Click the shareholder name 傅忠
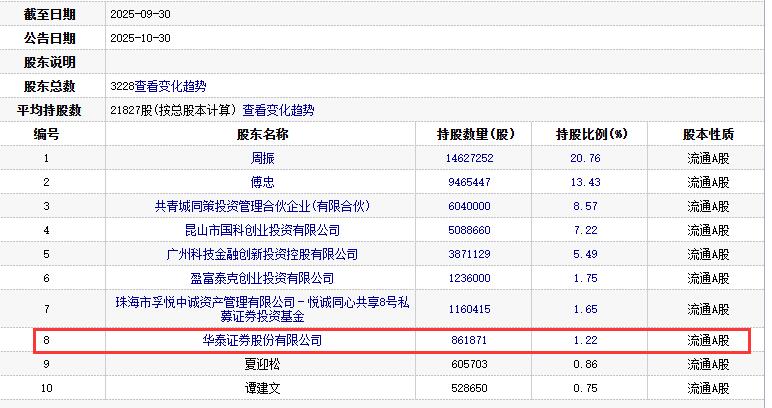 263,182
